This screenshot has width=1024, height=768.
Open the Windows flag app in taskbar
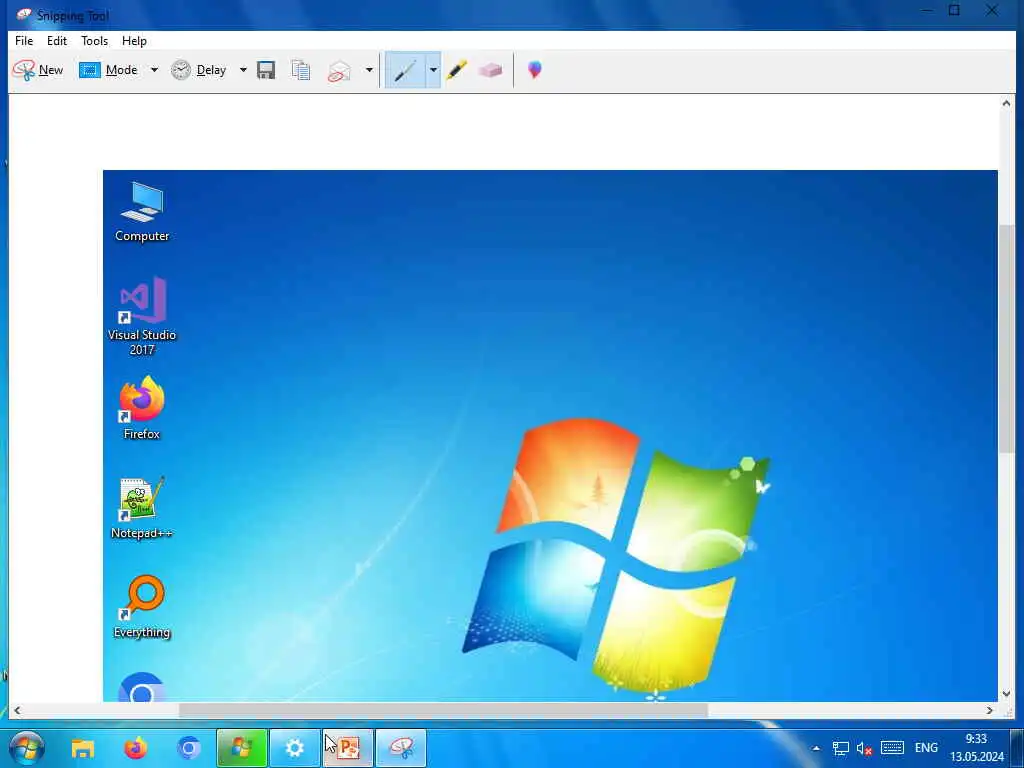tap(242, 748)
